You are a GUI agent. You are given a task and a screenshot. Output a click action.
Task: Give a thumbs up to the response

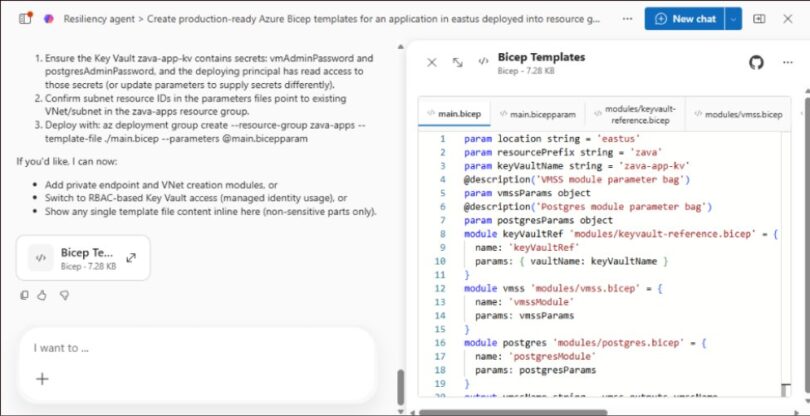click(x=42, y=295)
